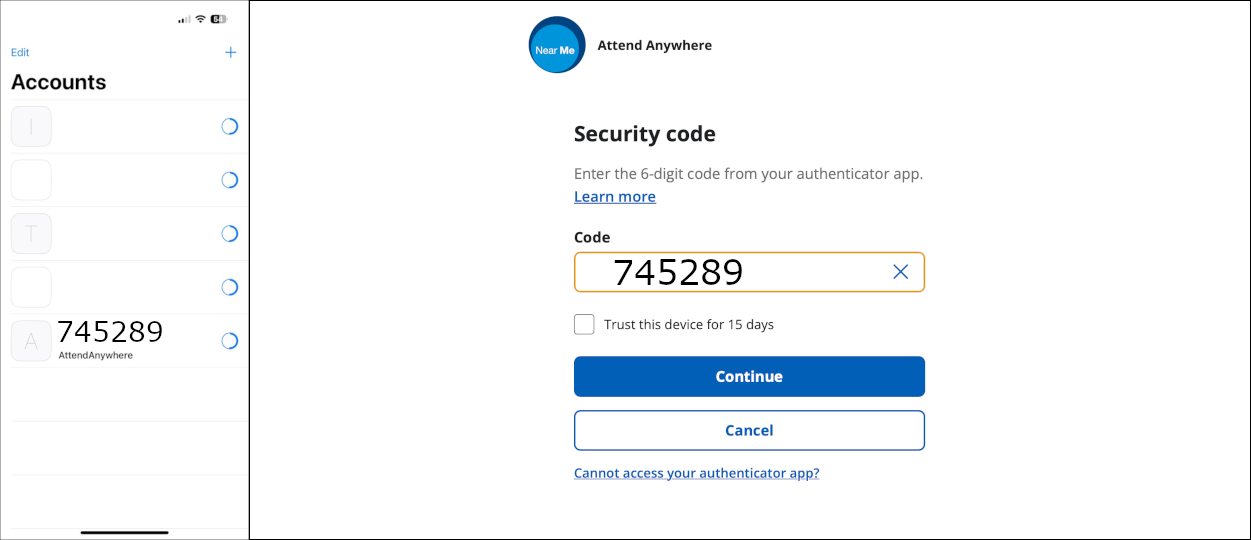This screenshot has width=1251, height=540.
Task: Click the Near Me logo
Action: point(557,45)
